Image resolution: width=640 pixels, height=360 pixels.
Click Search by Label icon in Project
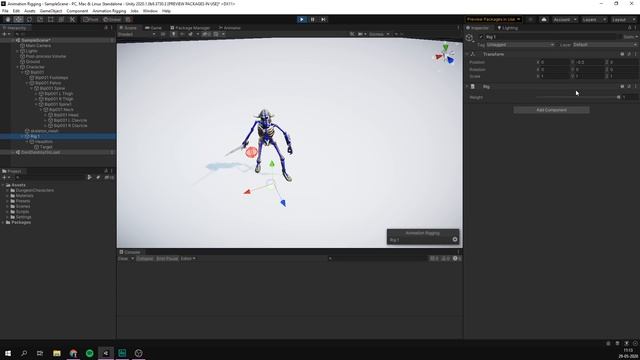coord(98,178)
